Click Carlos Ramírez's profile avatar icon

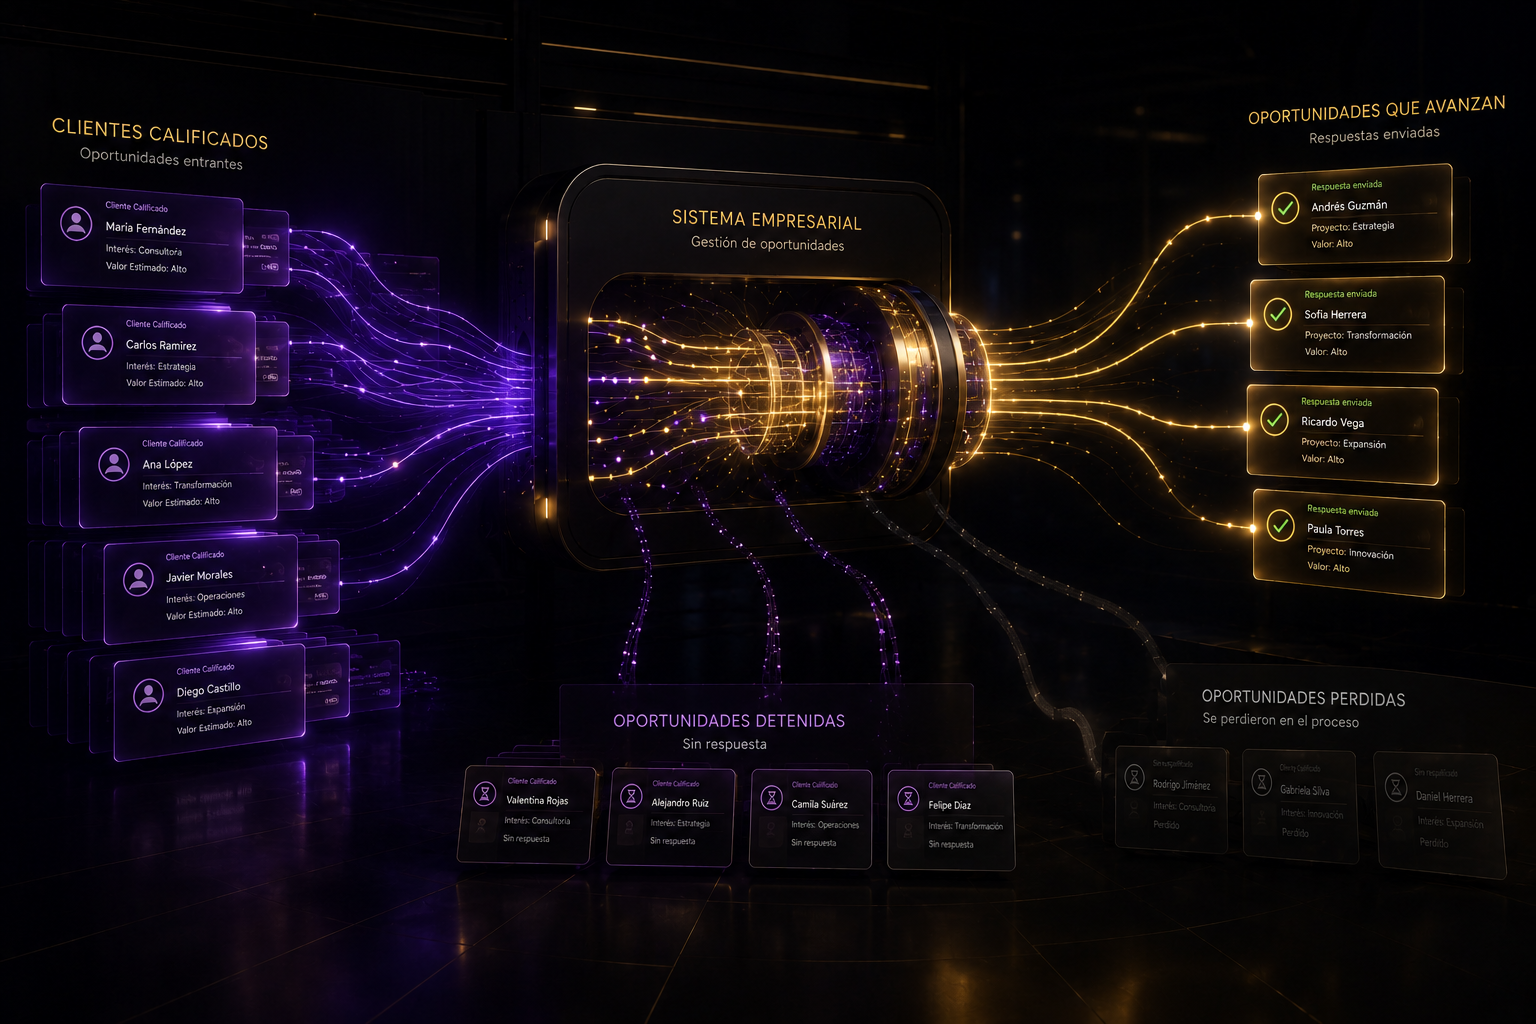97,343
